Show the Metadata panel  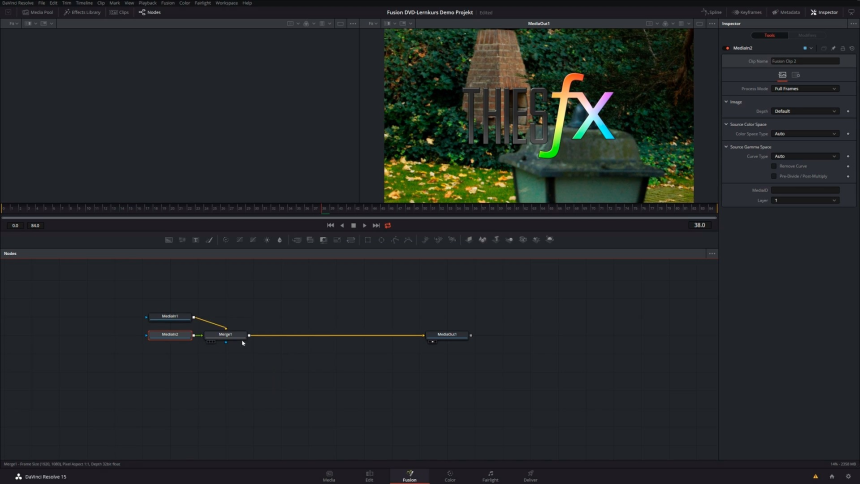pyautogui.click(x=786, y=12)
